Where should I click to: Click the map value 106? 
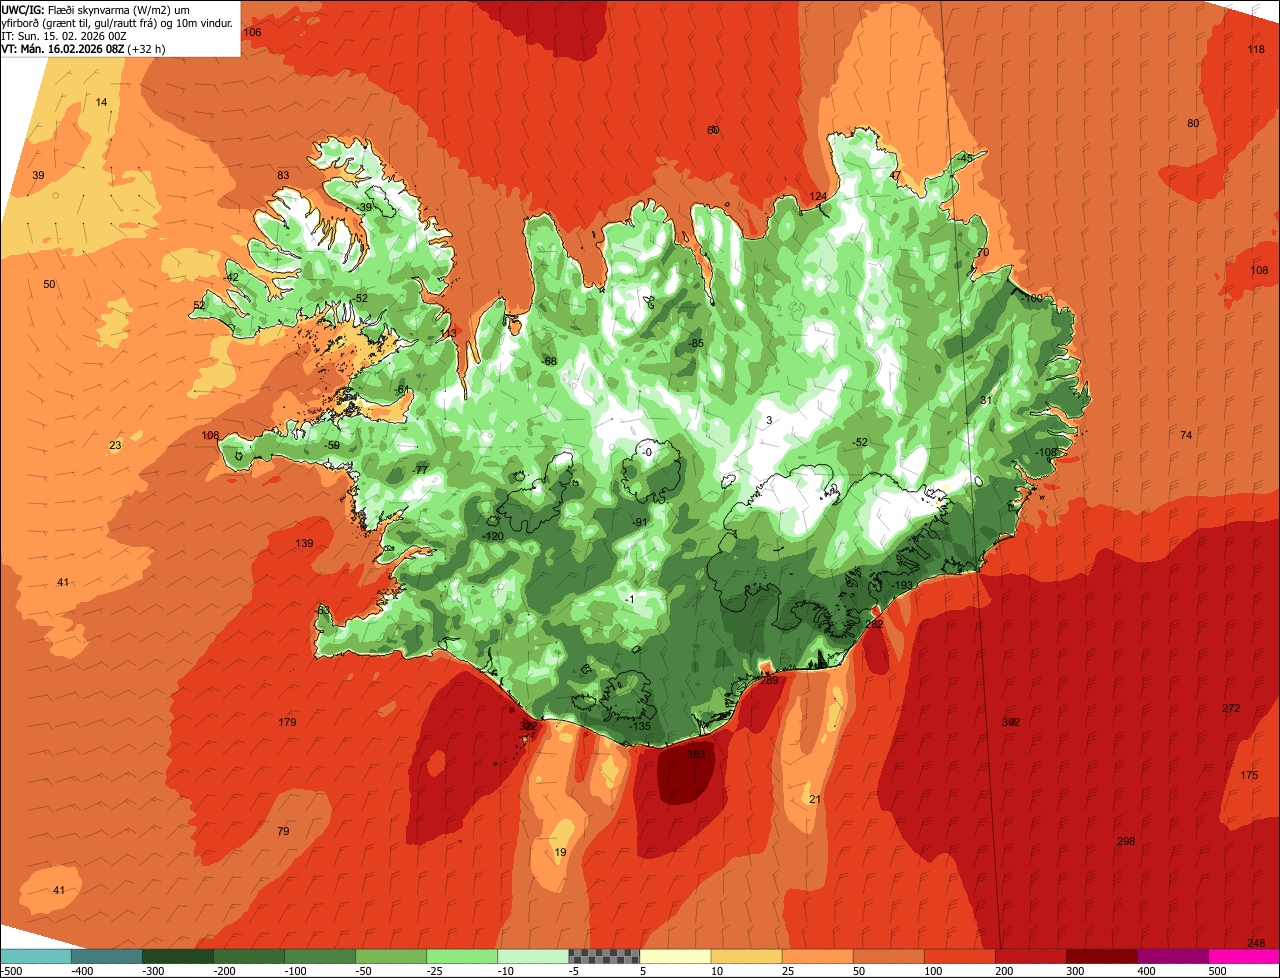(x=252, y=33)
